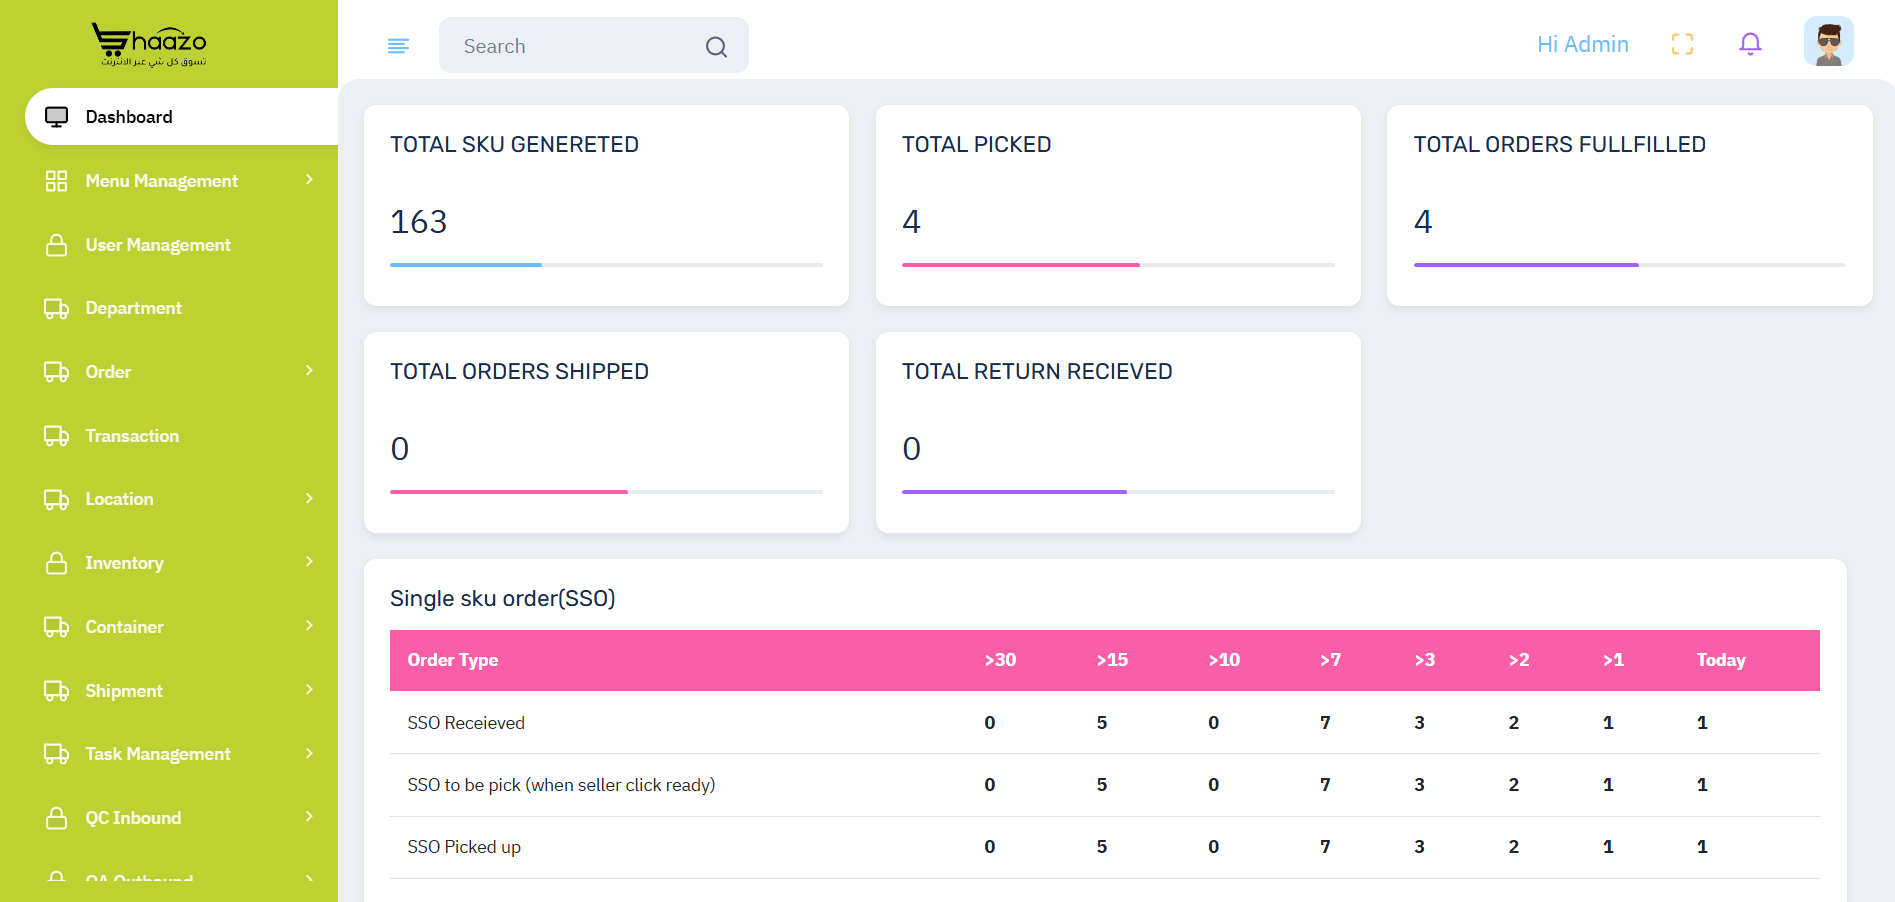
Task: Open the notifications bell
Action: (x=1750, y=44)
